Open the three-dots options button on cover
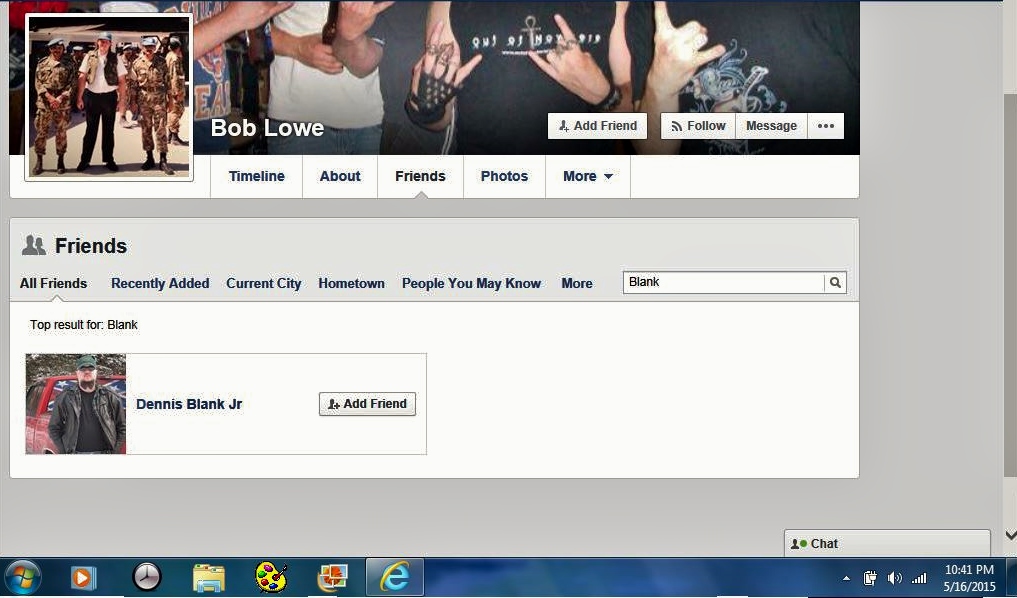Viewport: 1017px width, 598px height. [826, 126]
